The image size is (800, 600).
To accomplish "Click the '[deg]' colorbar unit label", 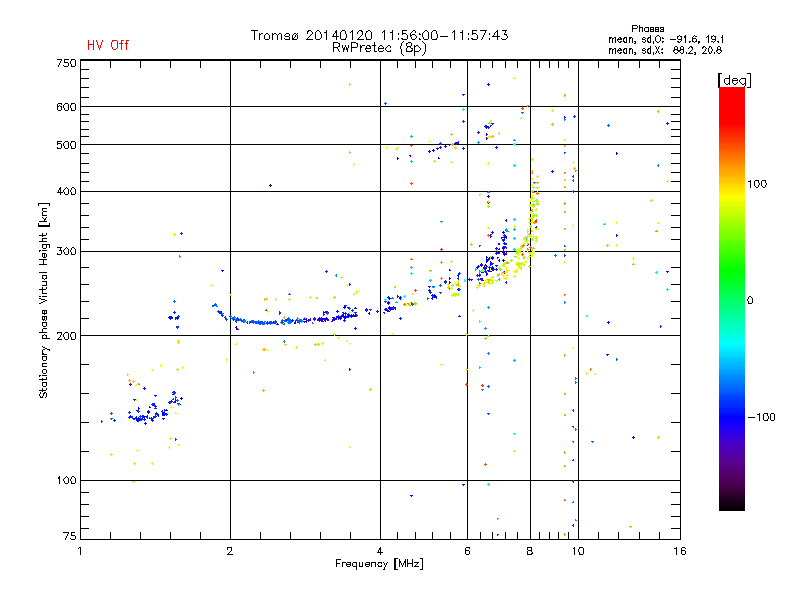I will pyautogui.click(x=734, y=81).
